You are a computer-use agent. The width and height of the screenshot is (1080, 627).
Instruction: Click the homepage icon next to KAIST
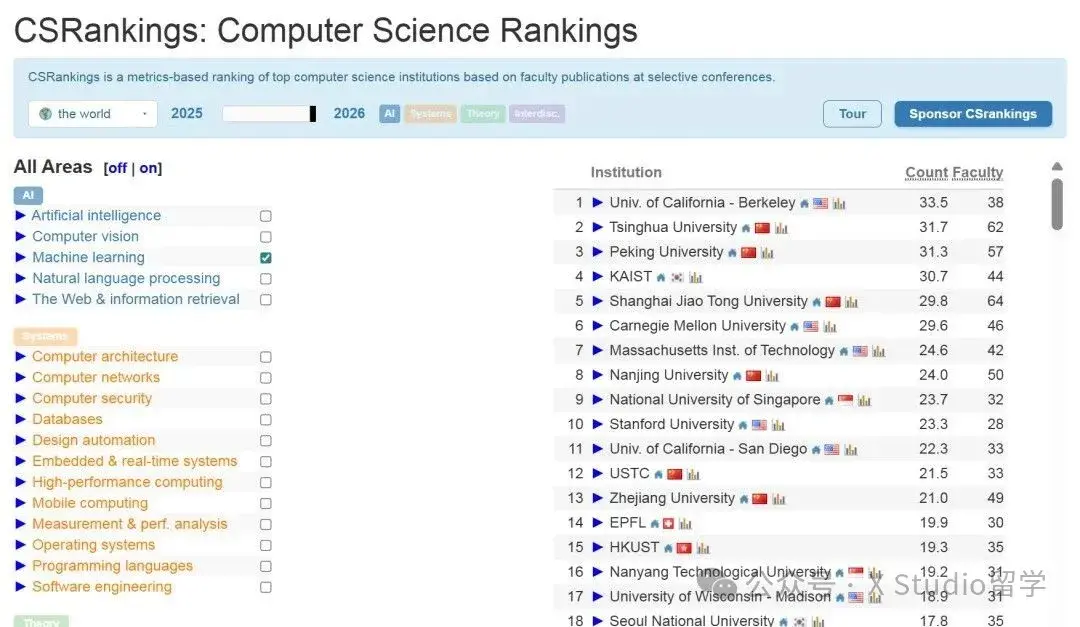[661, 278]
